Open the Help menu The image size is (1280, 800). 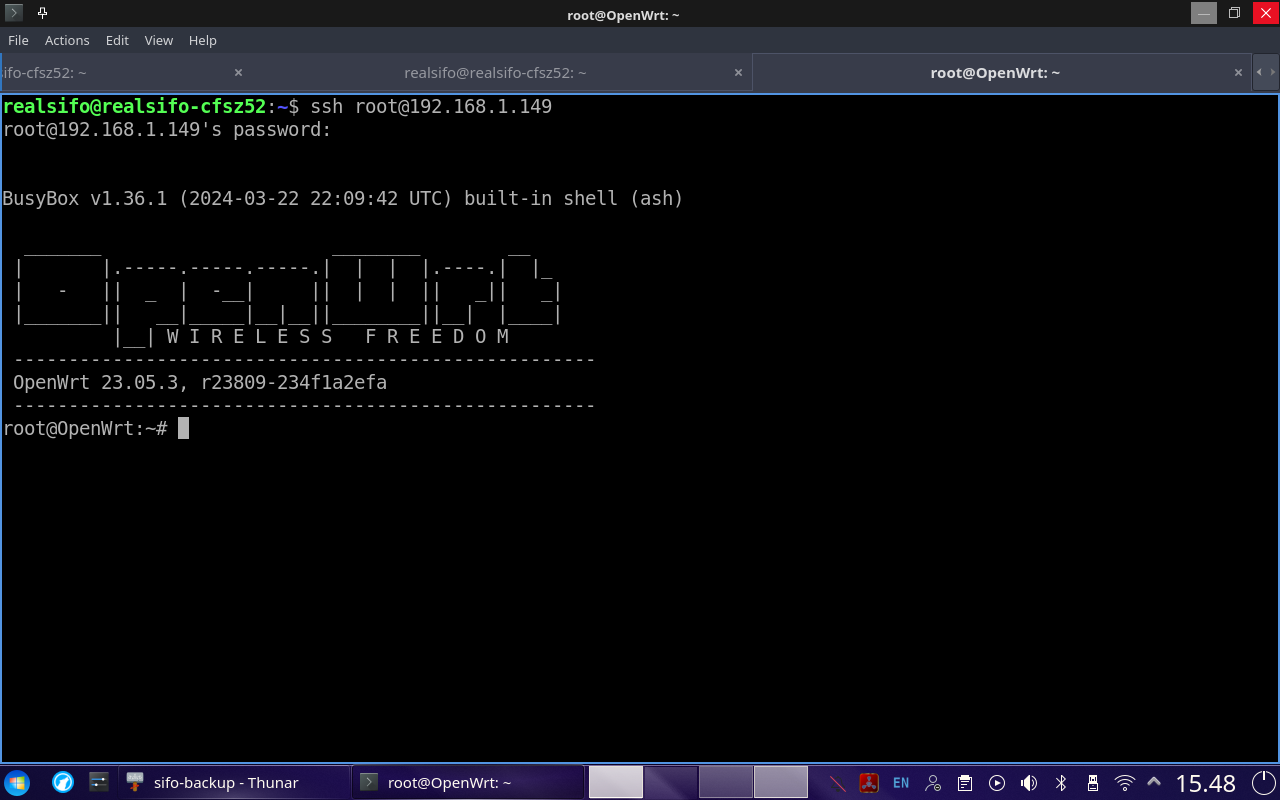(203, 40)
